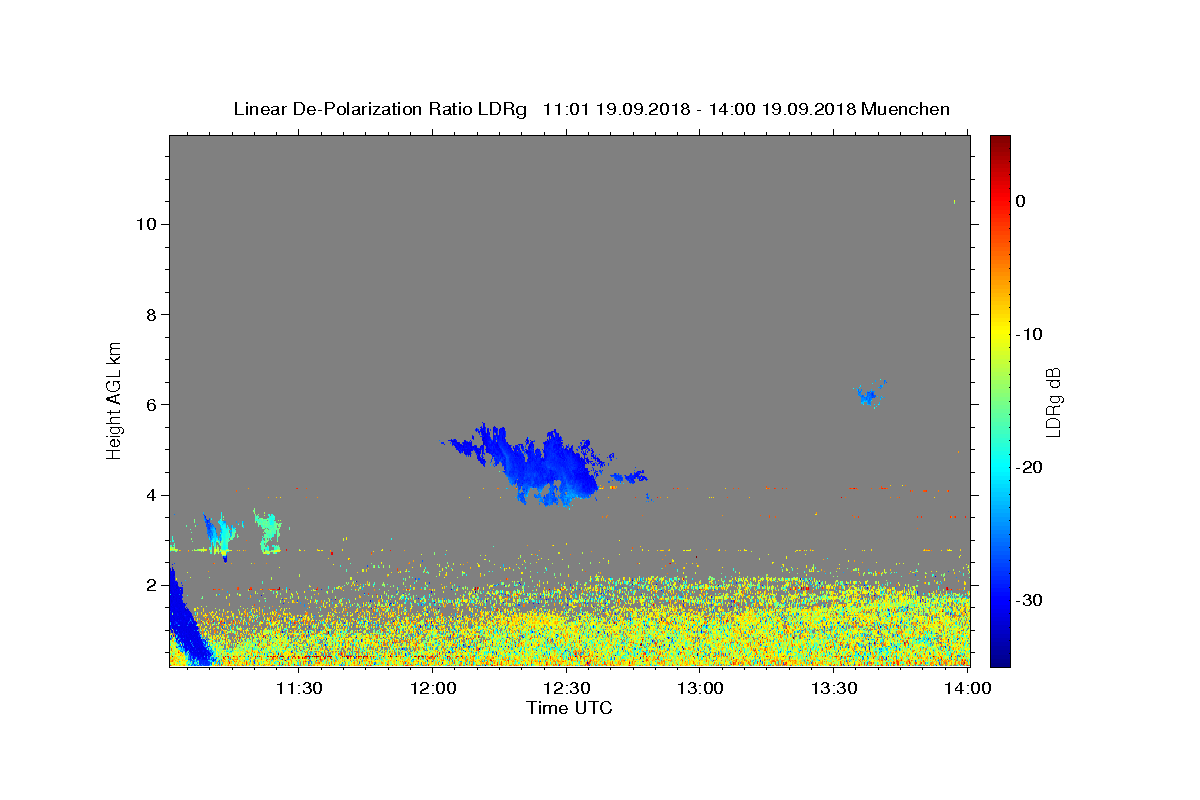Image resolution: width=1200 pixels, height=800 pixels.
Task: Click the plot title 'Linear De-Polarization Ratio LDRg'
Action: tap(379, 109)
